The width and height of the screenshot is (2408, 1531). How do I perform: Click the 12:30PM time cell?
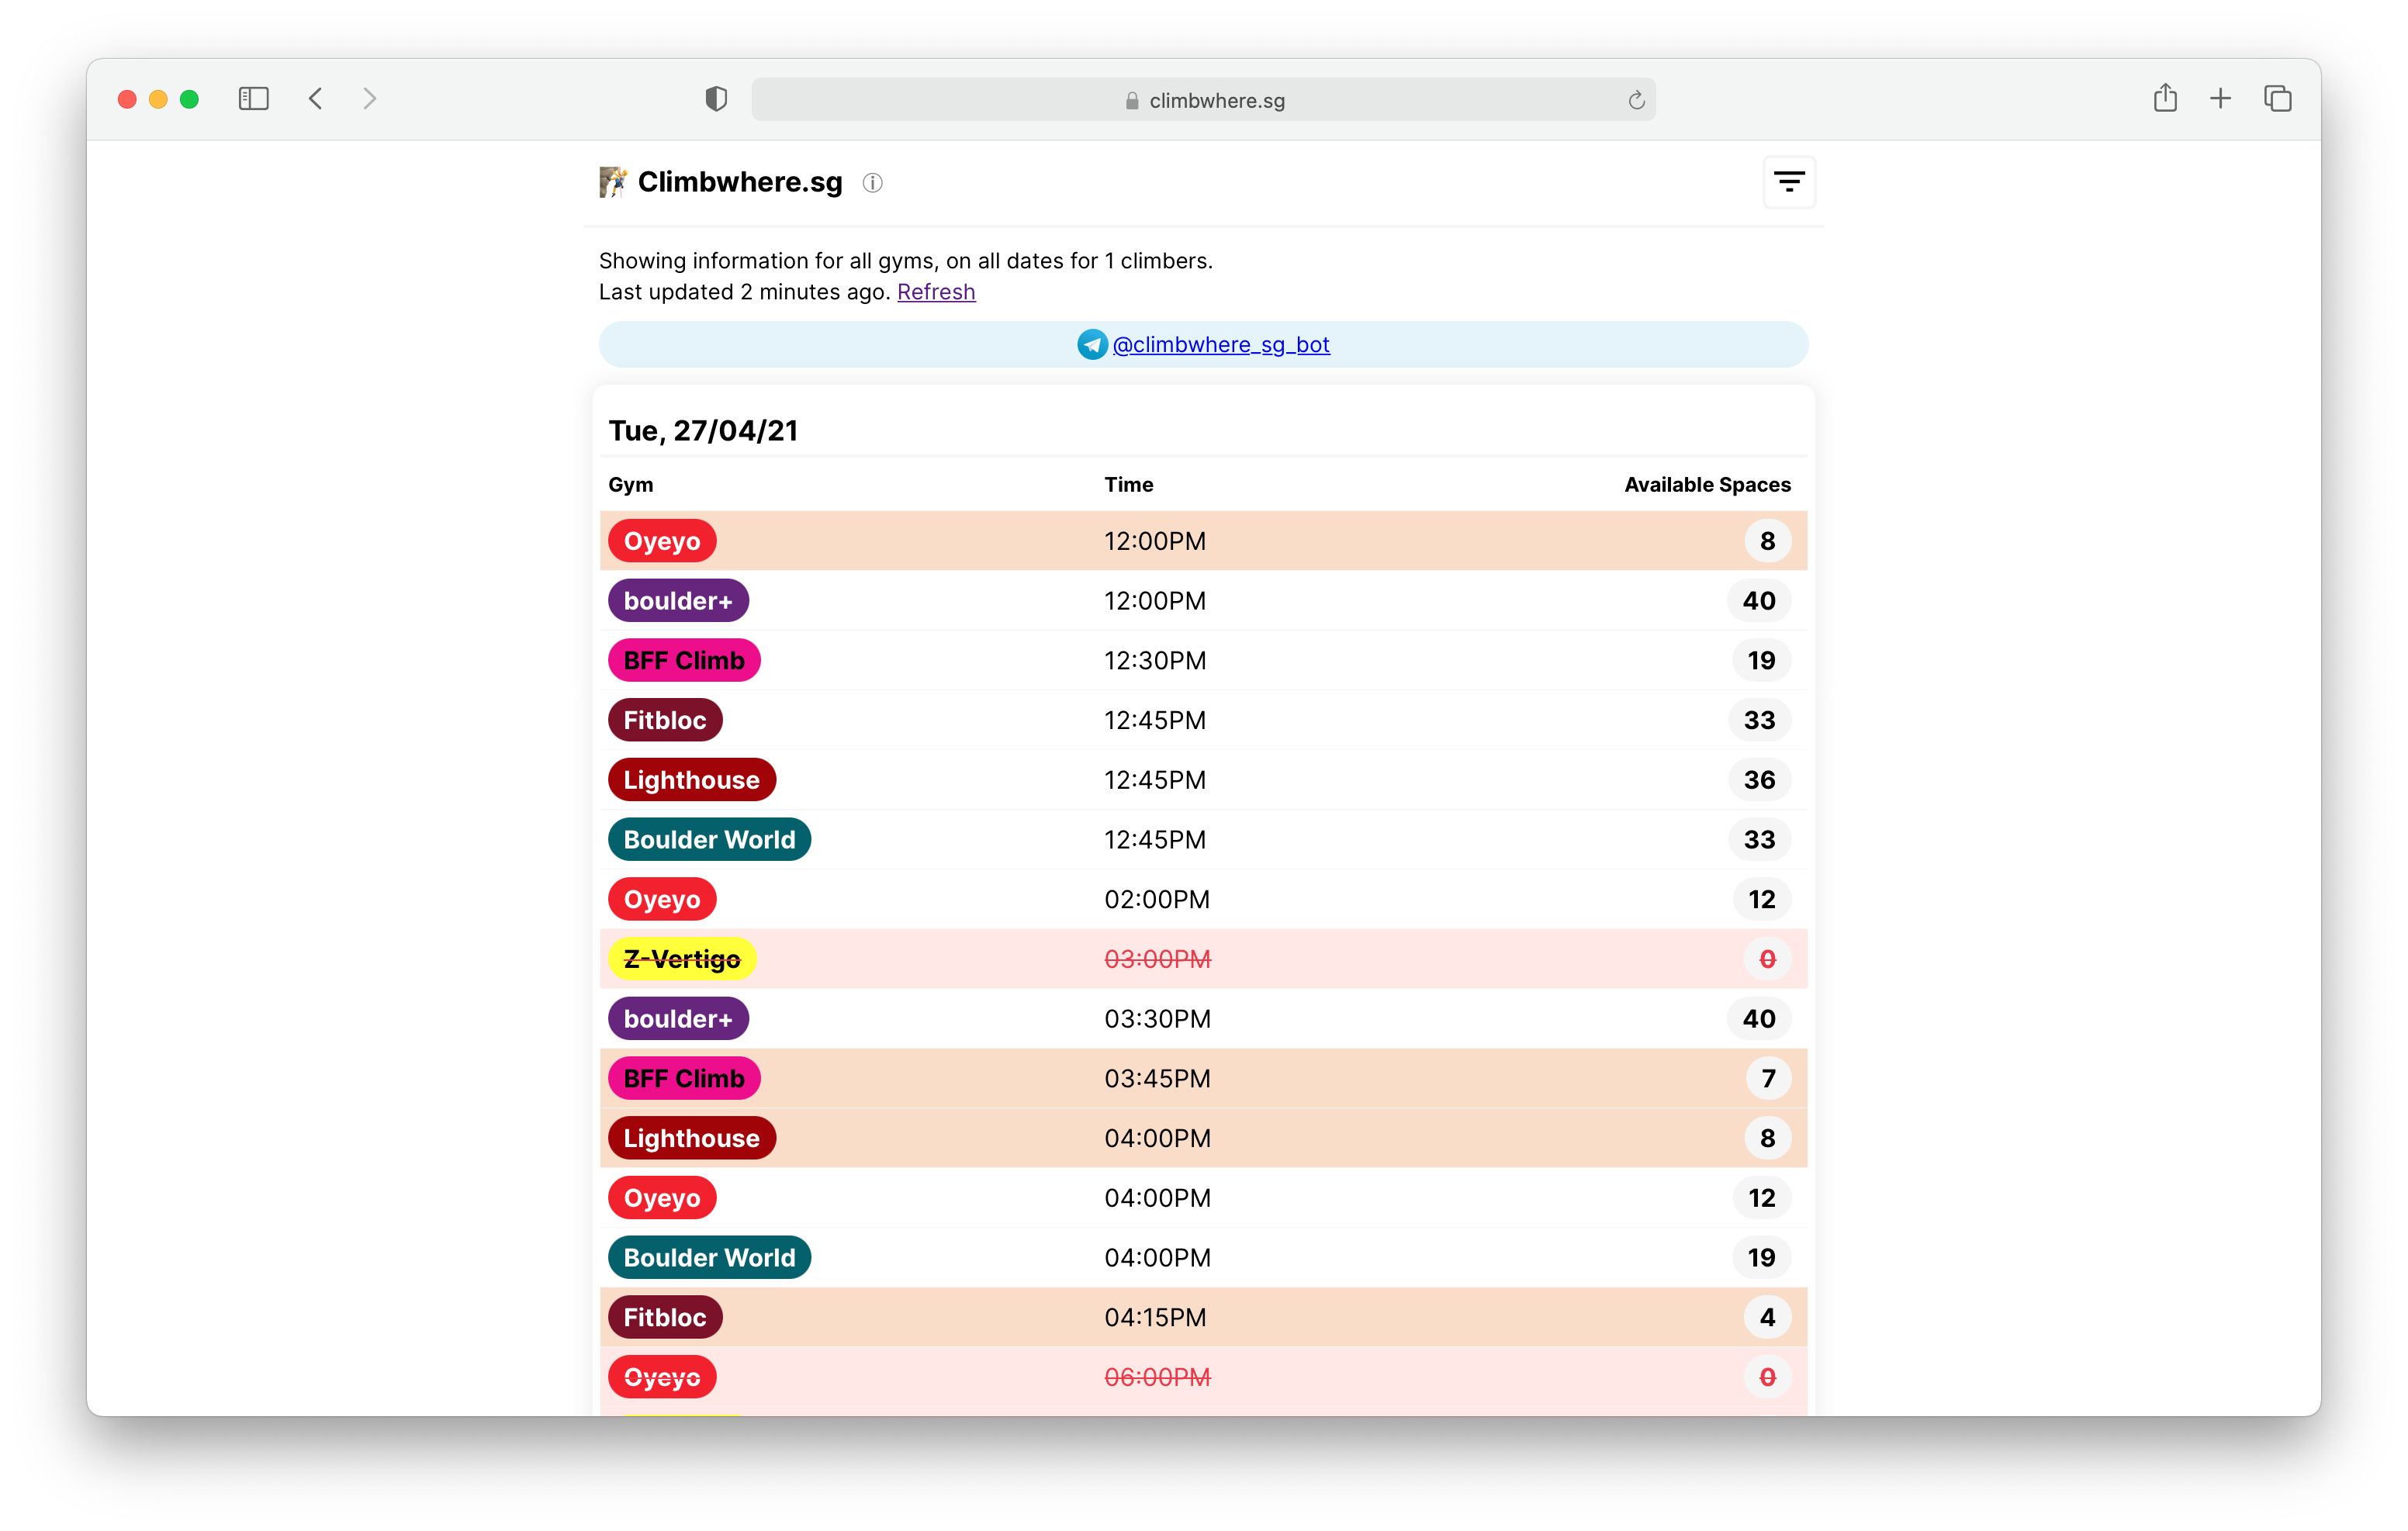tap(1155, 661)
